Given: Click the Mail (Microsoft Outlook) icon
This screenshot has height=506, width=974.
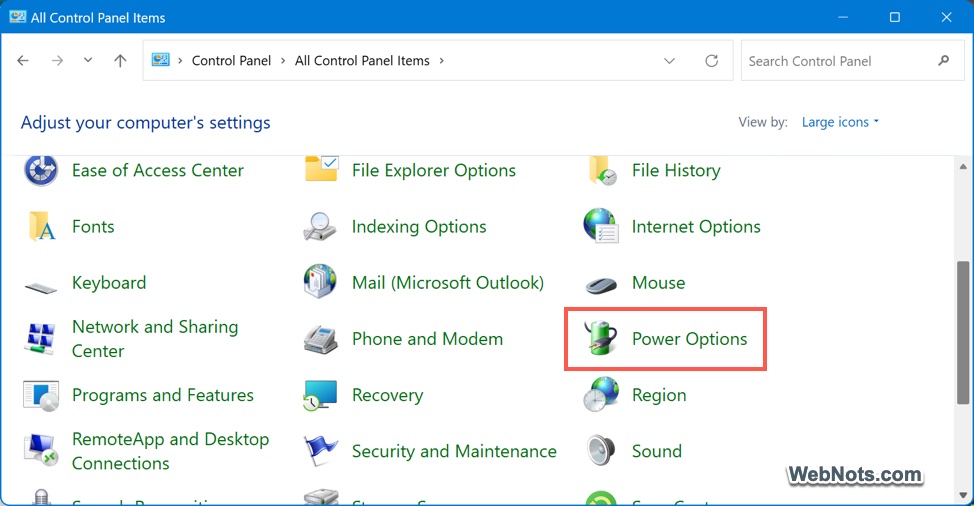Looking at the screenshot, I should tap(321, 281).
